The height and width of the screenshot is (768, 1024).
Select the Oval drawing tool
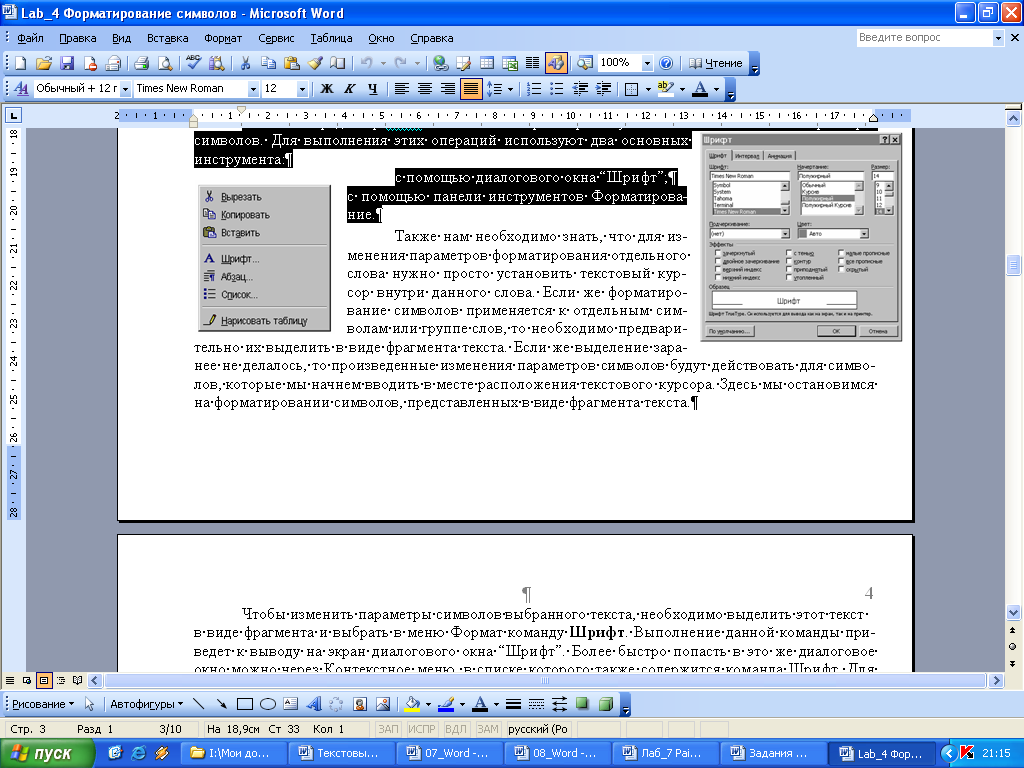coord(268,704)
